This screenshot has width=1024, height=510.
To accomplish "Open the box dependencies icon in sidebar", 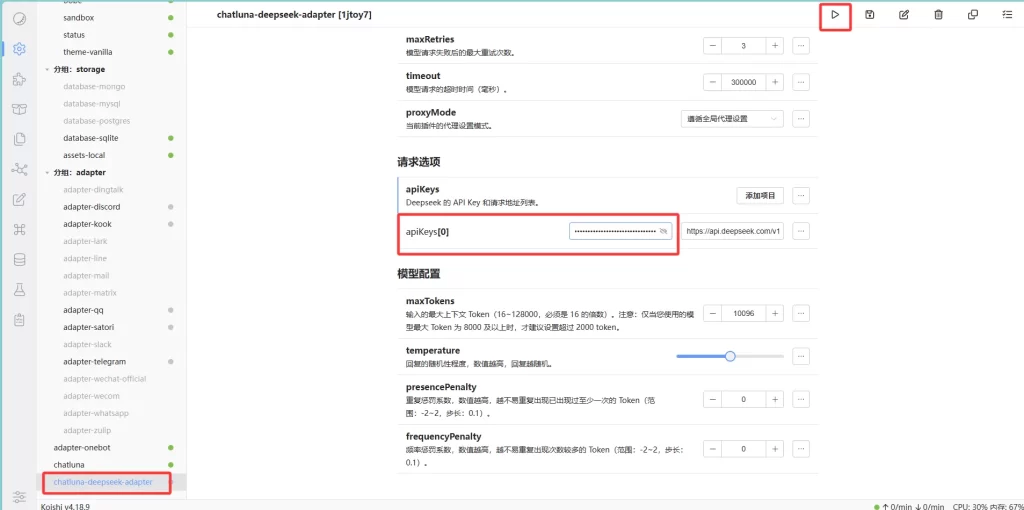I will [x=19, y=109].
